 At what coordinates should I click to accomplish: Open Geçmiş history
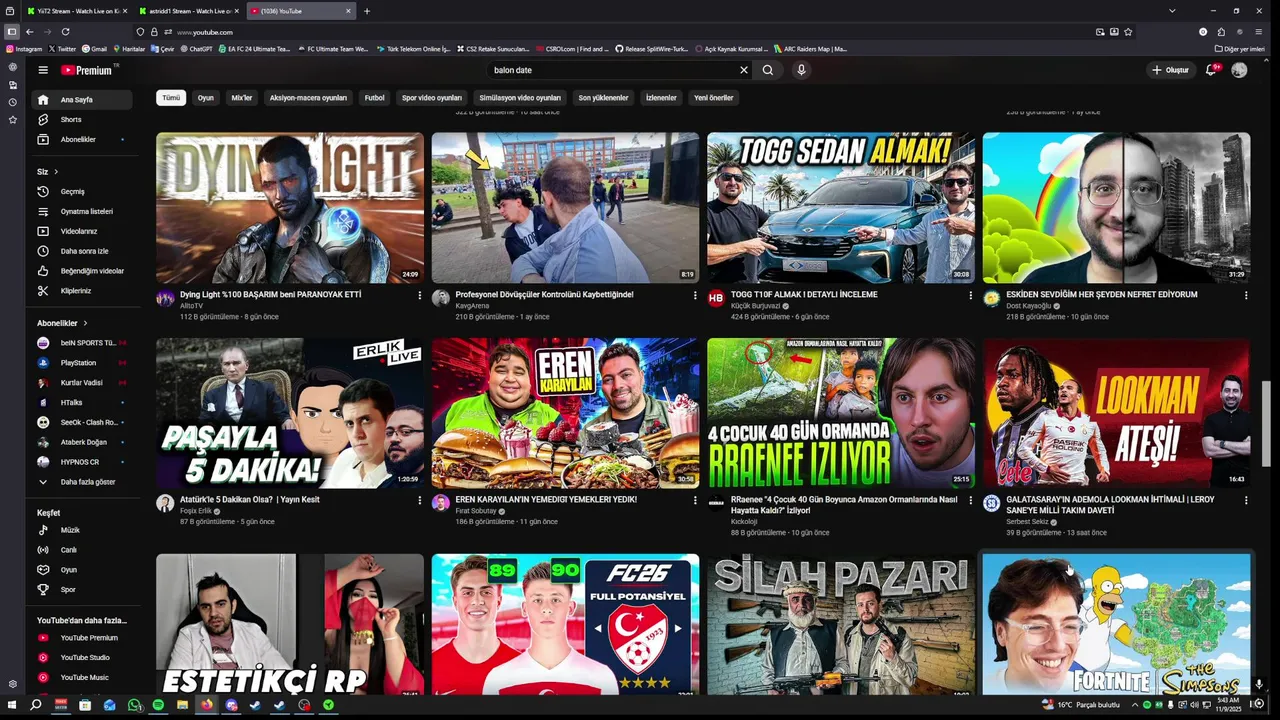click(x=82, y=191)
